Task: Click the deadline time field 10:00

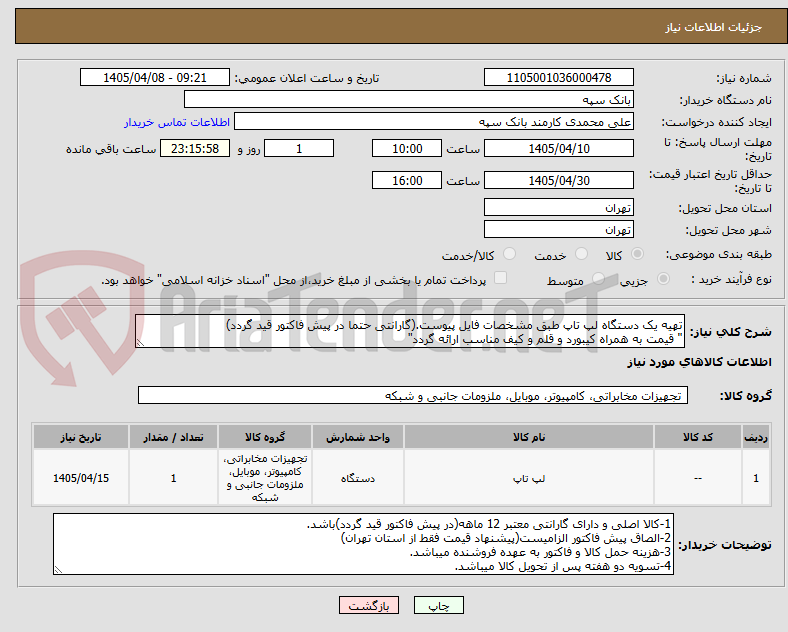Action: pyautogui.click(x=407, y=149)
